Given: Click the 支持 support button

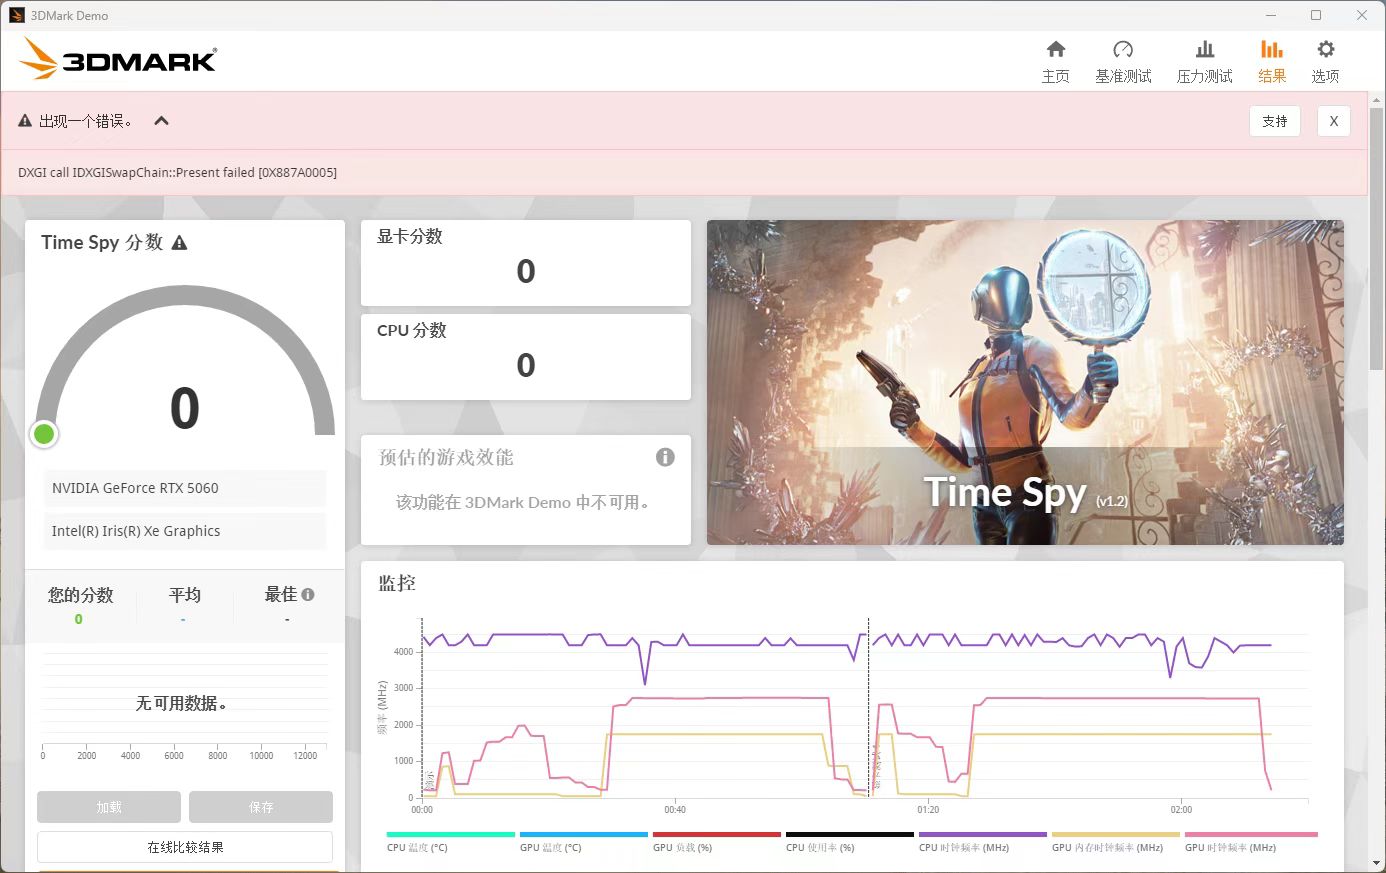Looking at the screenshot, I should click(x=1275, y=121).
